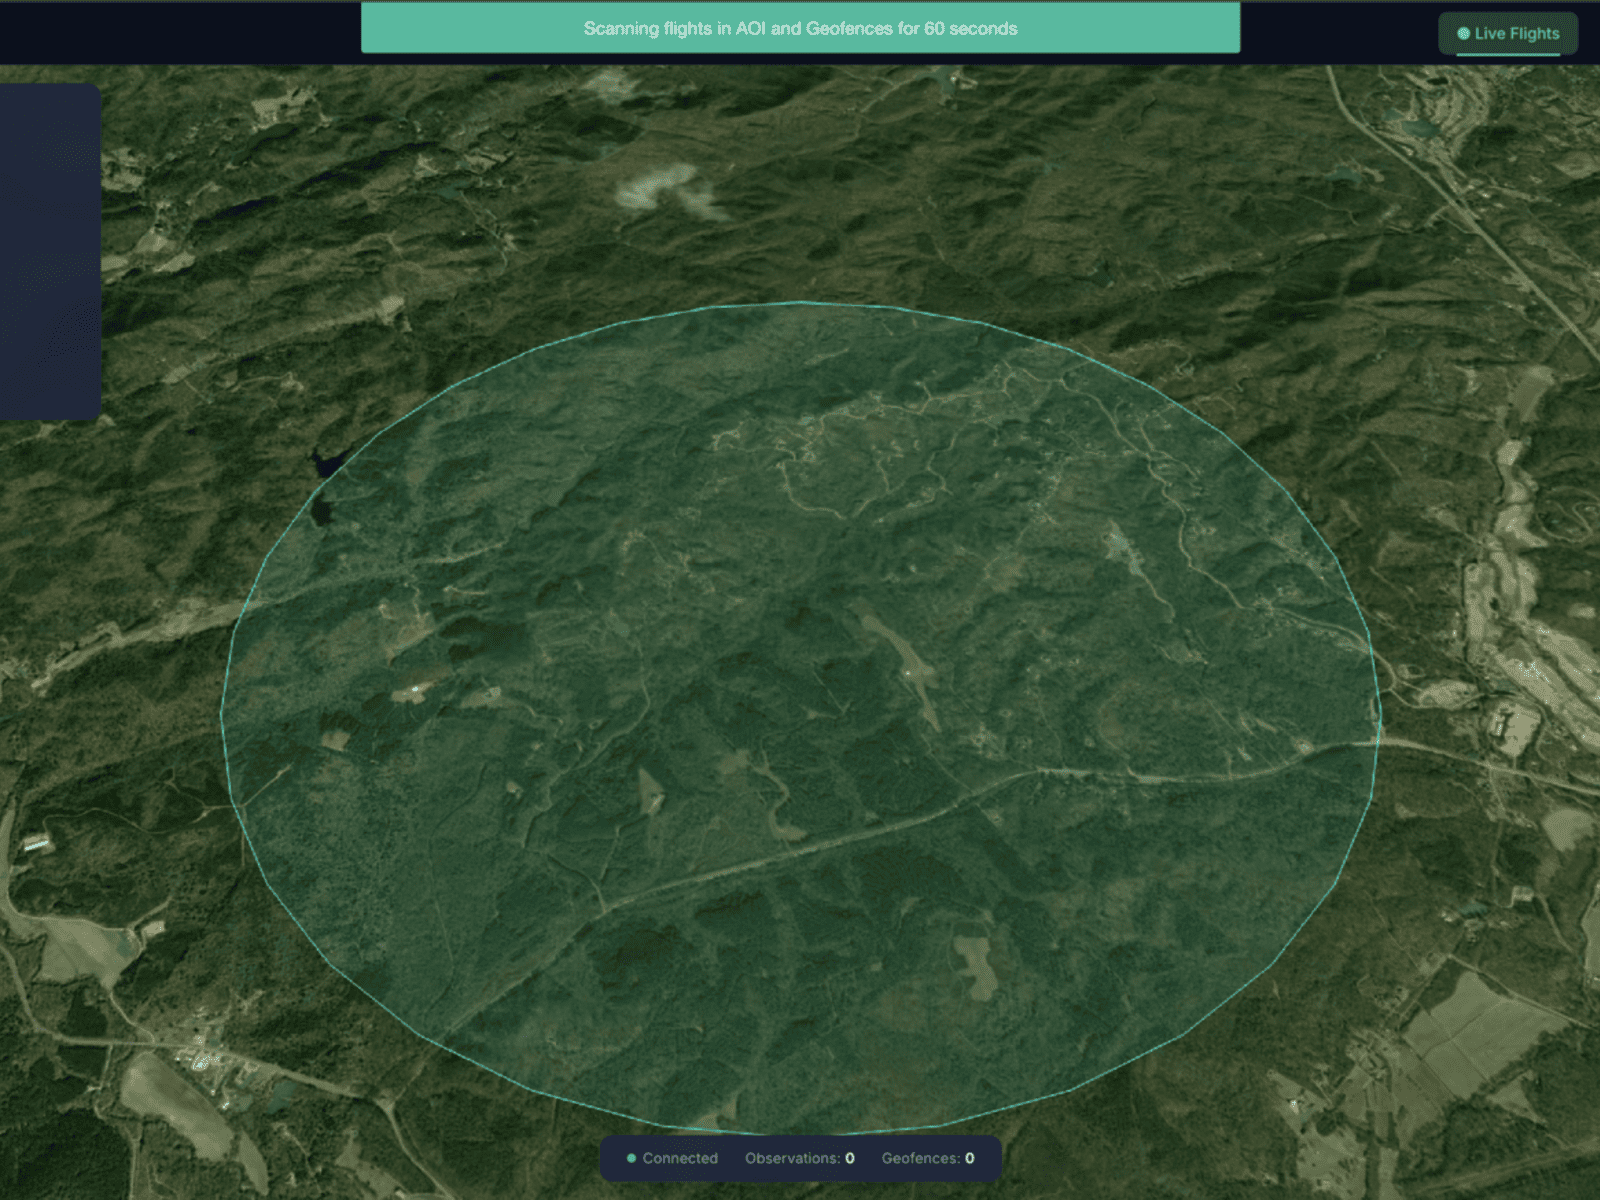Select the Observations counter in status bar
Viewport: 1600px width, 1200px height.
(799, 1158)
